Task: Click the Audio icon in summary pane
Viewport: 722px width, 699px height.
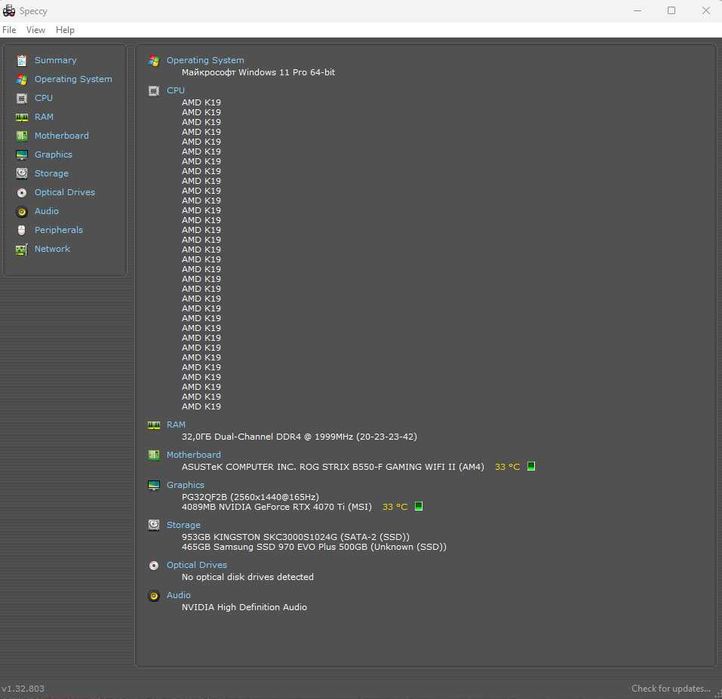Action: click(x=154, y=596)
